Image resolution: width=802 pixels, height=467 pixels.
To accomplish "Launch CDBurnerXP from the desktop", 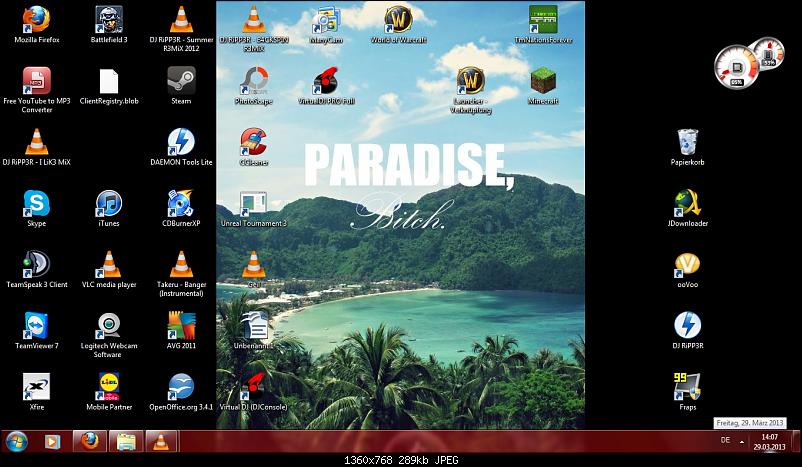I will click(x=181, y=204).
